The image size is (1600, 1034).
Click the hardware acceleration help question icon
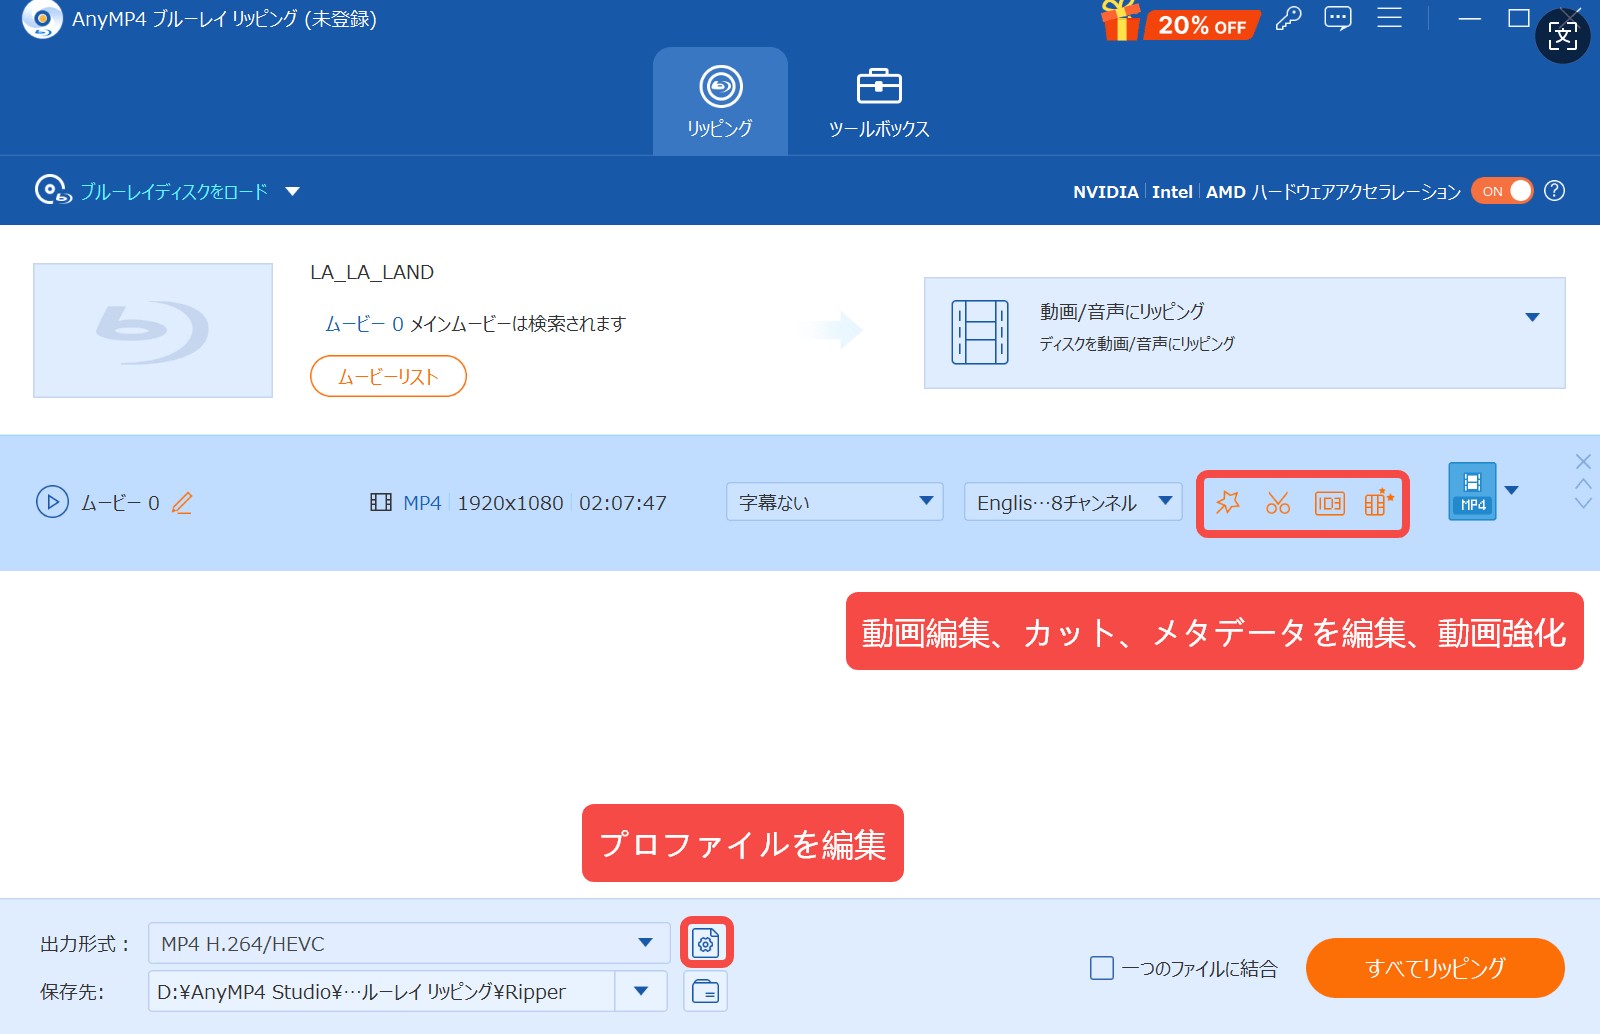[x=1554, y=191]
